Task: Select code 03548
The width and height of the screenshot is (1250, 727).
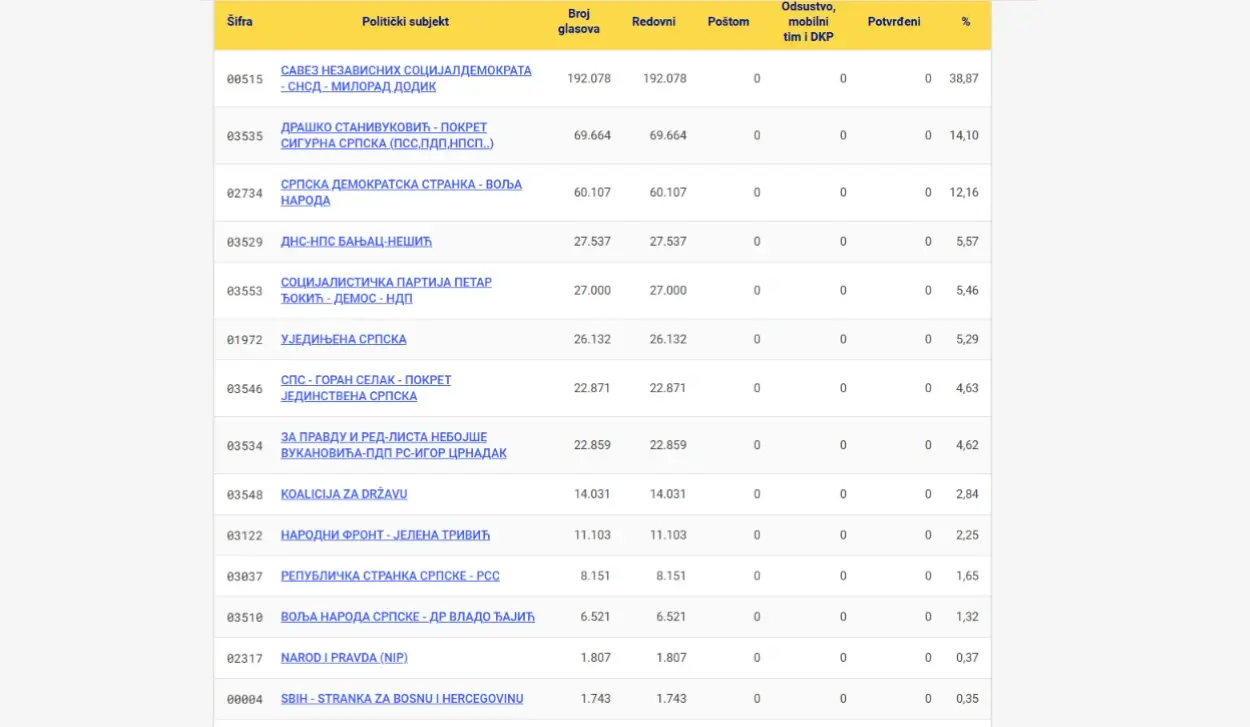Action: (245, 495)
